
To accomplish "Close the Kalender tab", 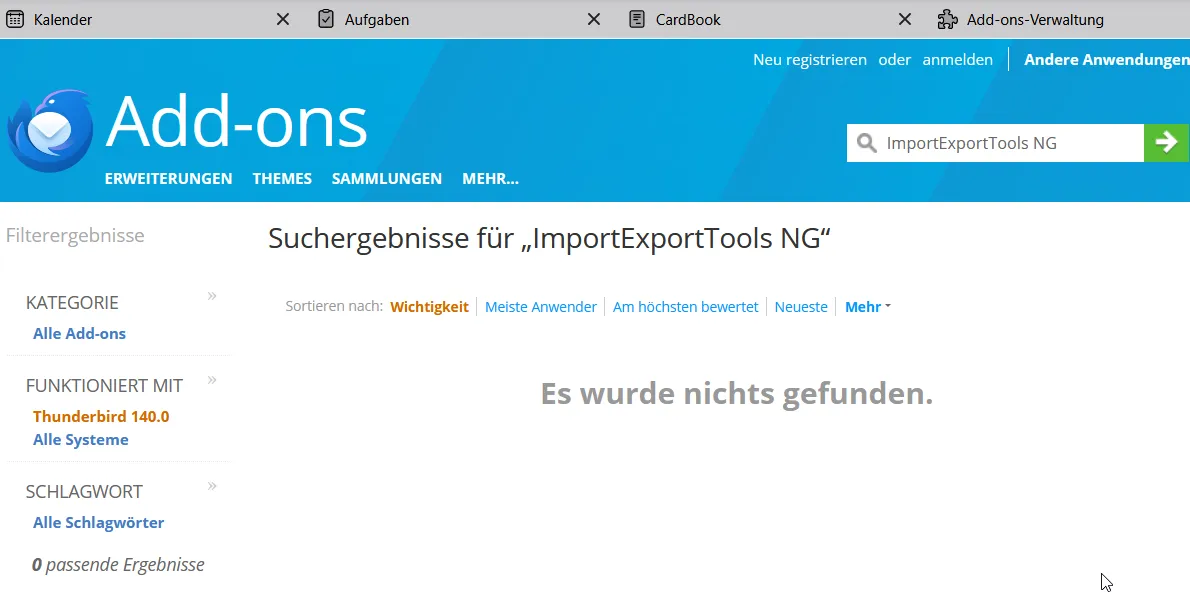I will 282,19.
